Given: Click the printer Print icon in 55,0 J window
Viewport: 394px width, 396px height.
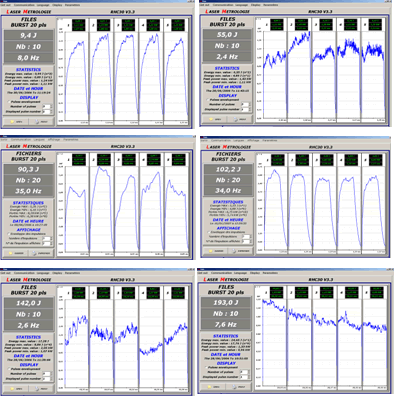Looking at the screenshot, I should pos(235,119).
